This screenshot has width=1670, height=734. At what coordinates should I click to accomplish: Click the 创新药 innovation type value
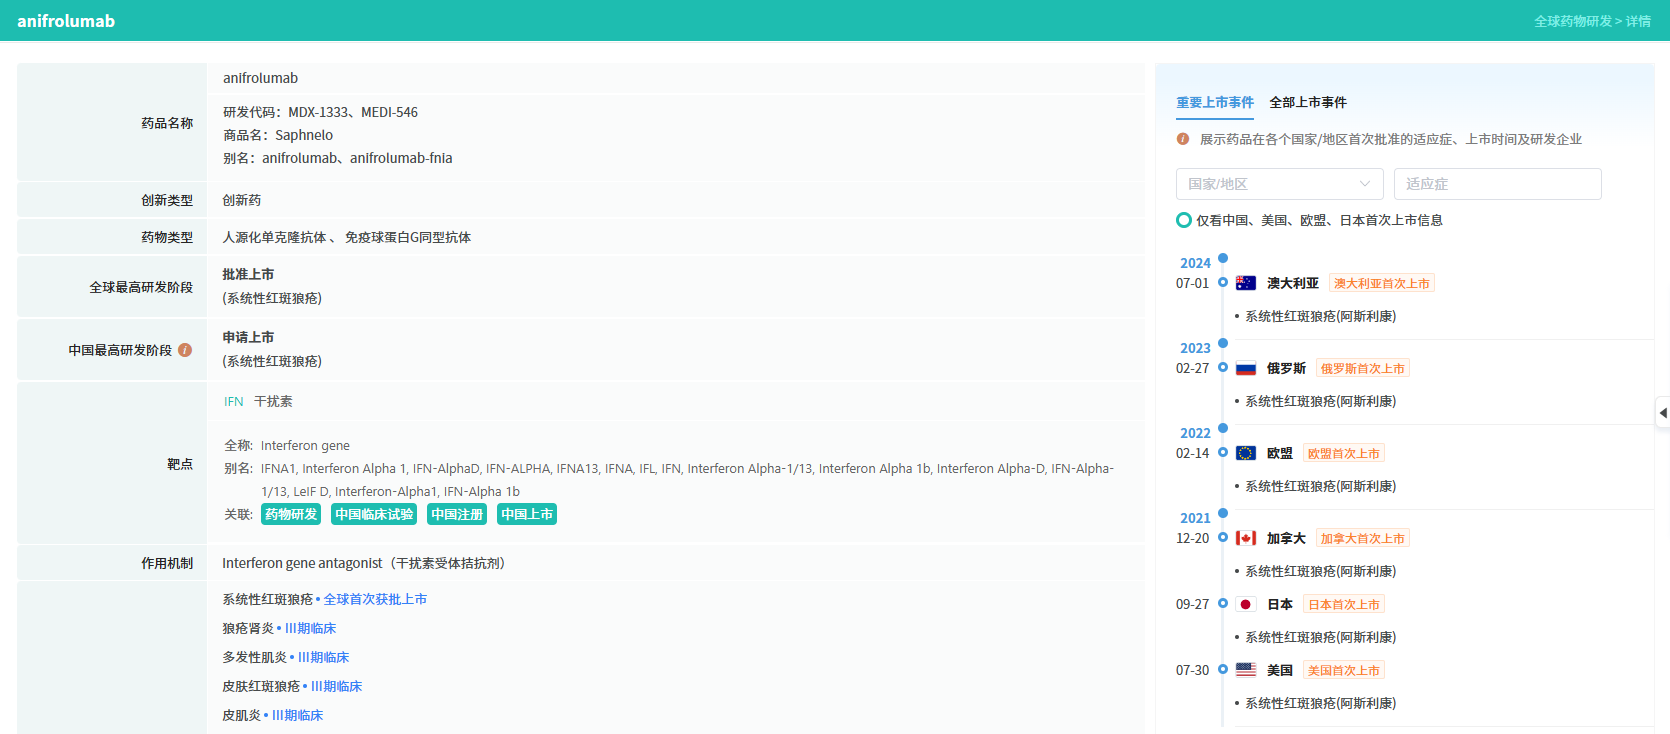241,200
